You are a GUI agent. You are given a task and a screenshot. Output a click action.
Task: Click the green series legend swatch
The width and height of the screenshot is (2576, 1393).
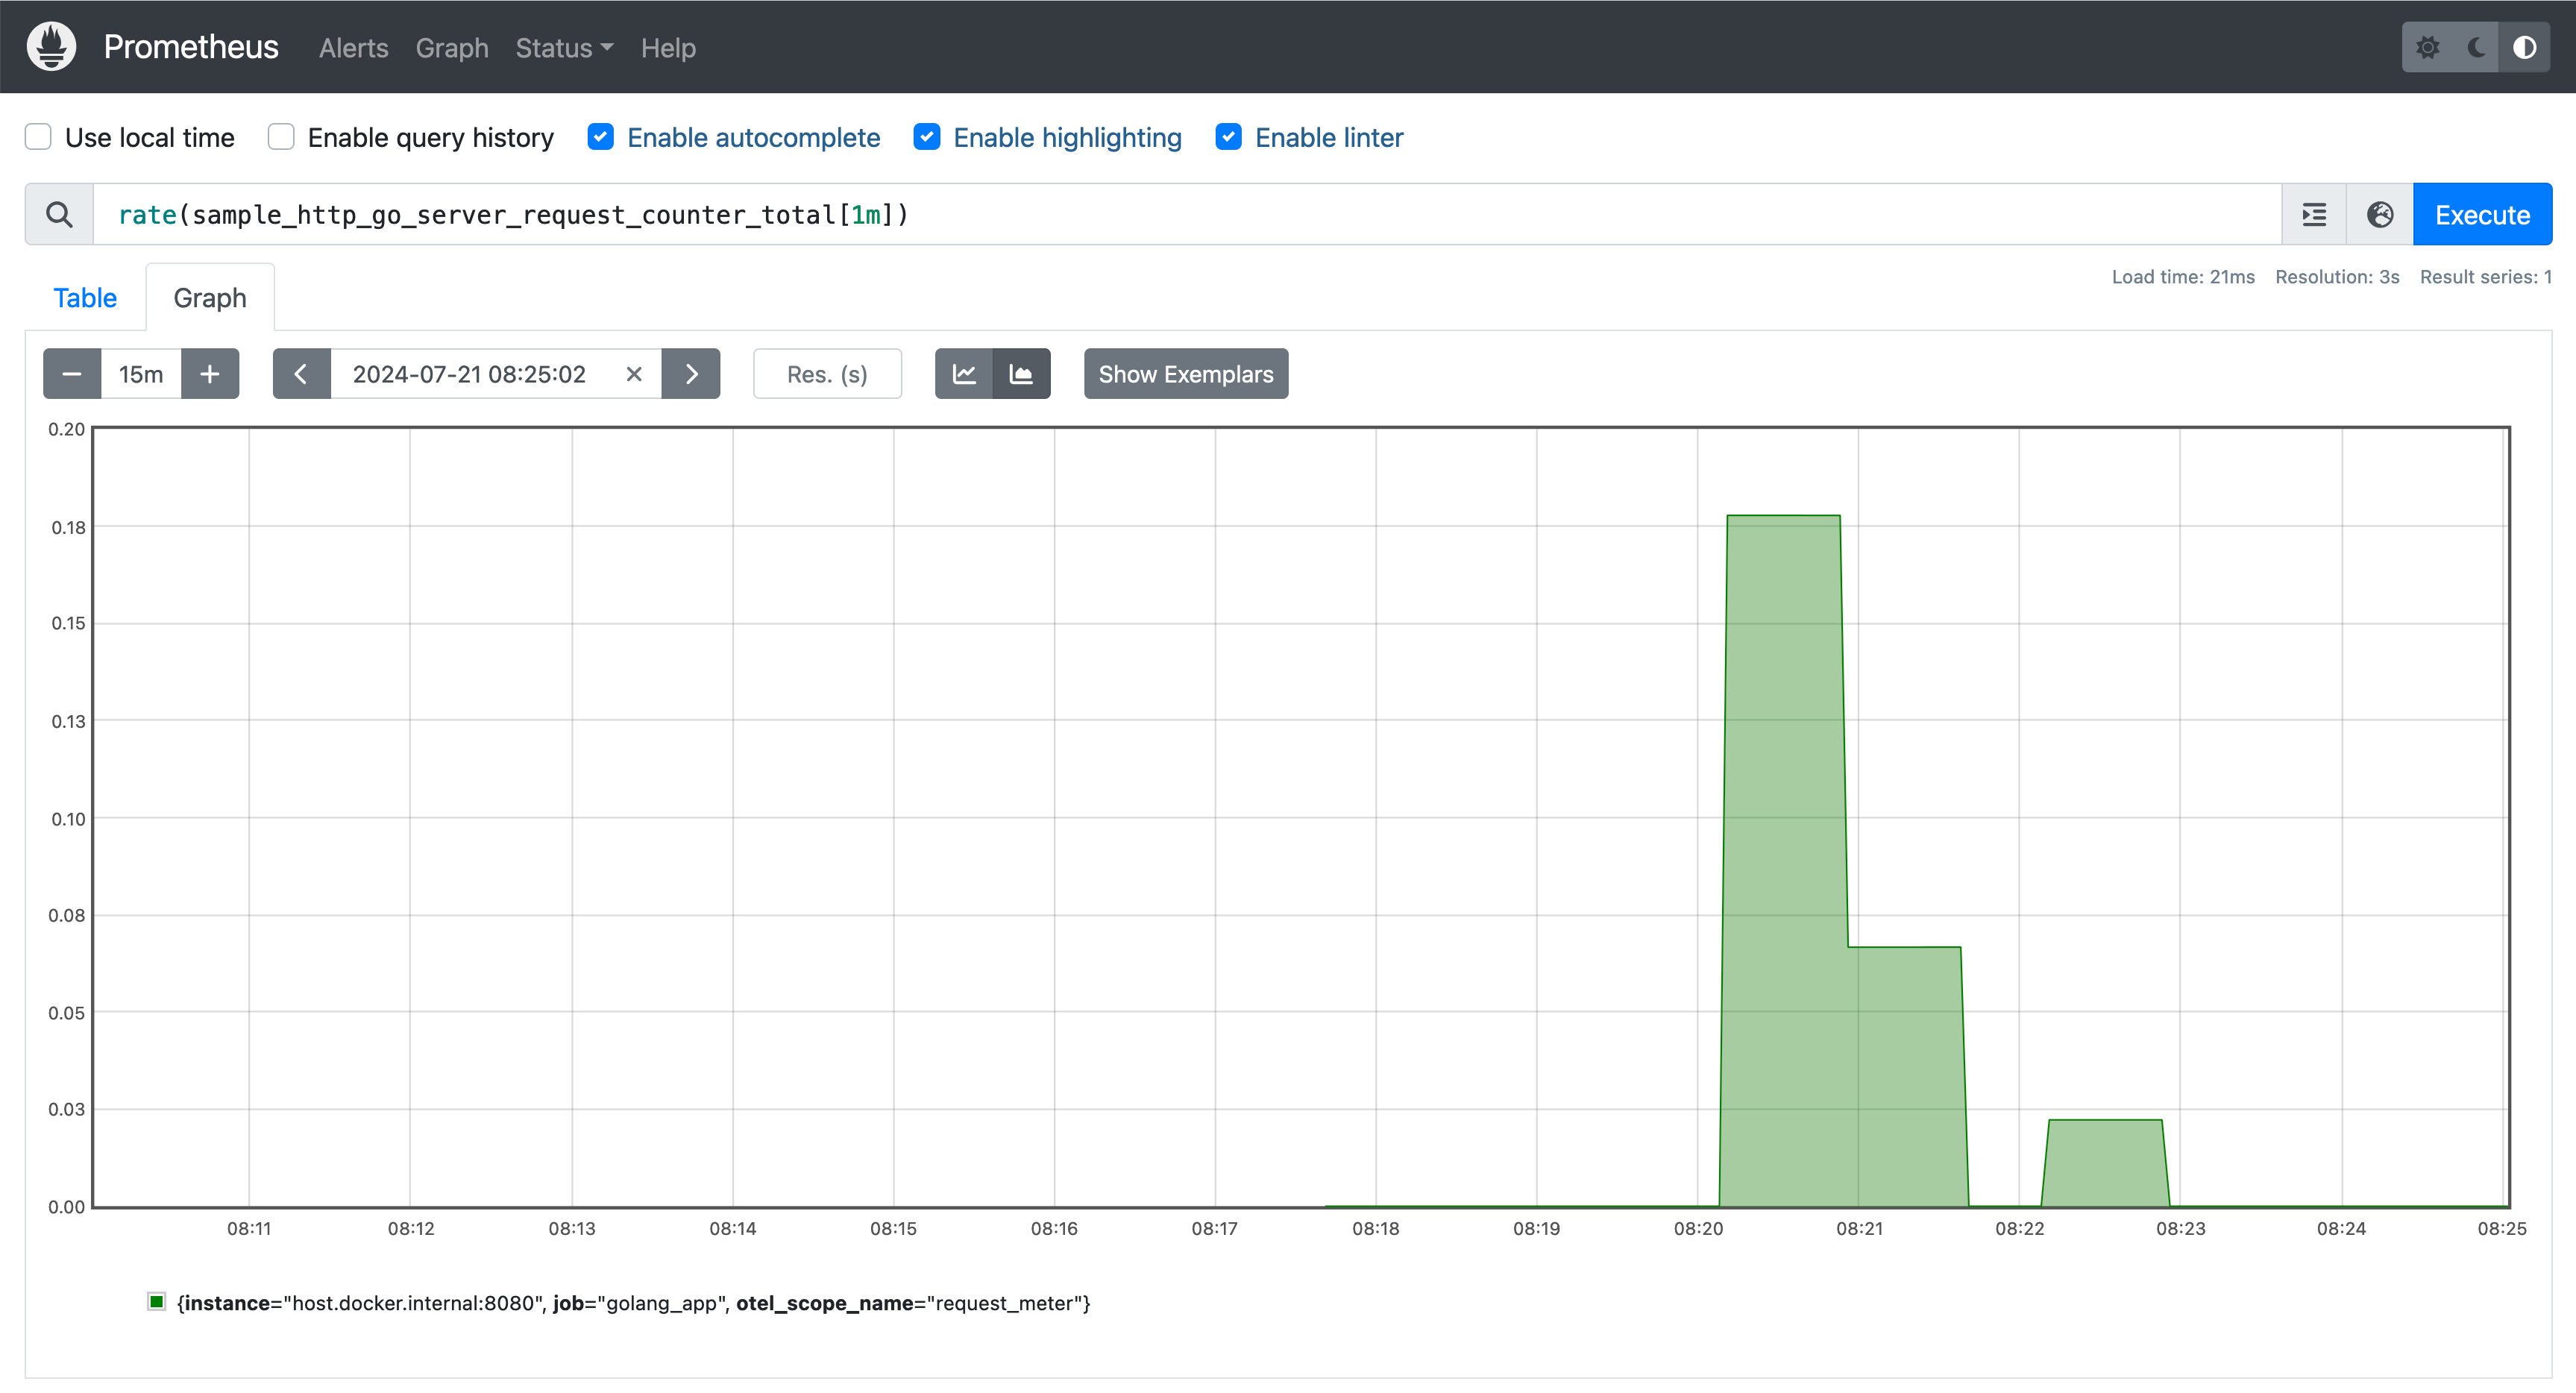click(156, 1301)
